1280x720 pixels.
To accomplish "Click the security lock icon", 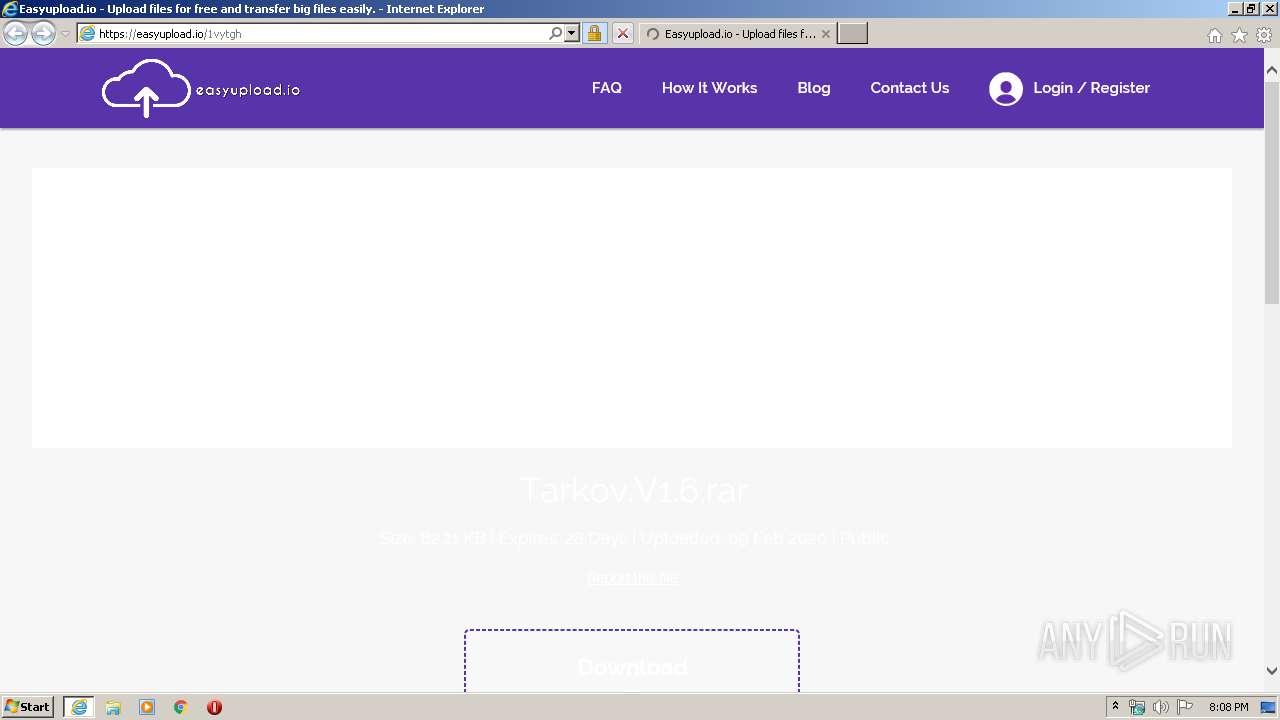I will pyautogui.click(x=594, y=33).
